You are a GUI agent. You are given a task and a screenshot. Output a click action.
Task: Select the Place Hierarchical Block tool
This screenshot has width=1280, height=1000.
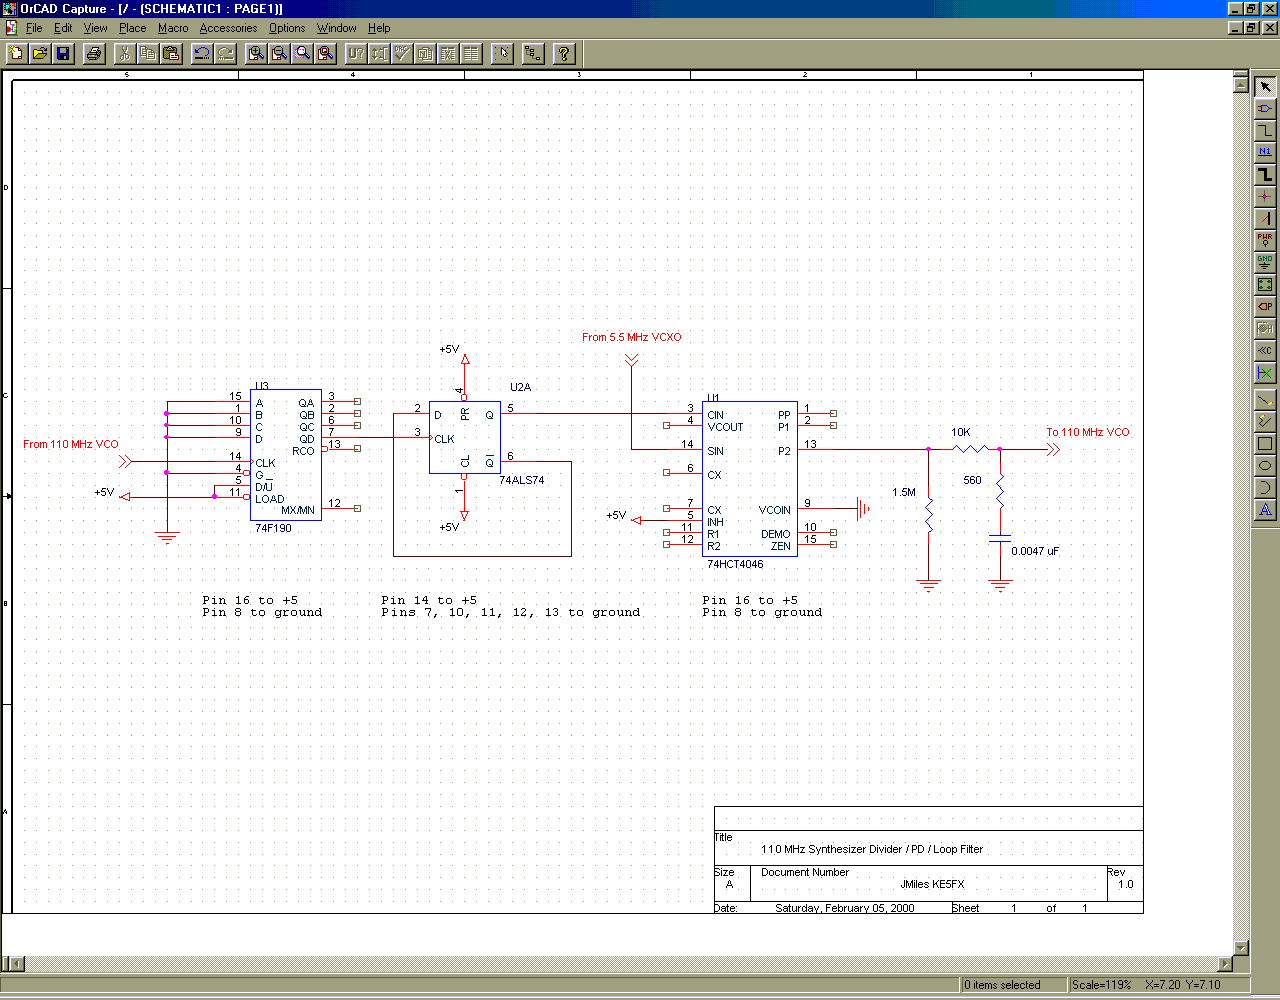(1265, 284)
